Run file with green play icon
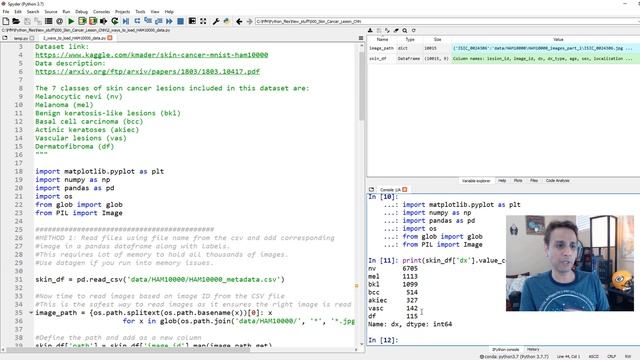This screenshot has height=360, width=640. click(71, 21)
